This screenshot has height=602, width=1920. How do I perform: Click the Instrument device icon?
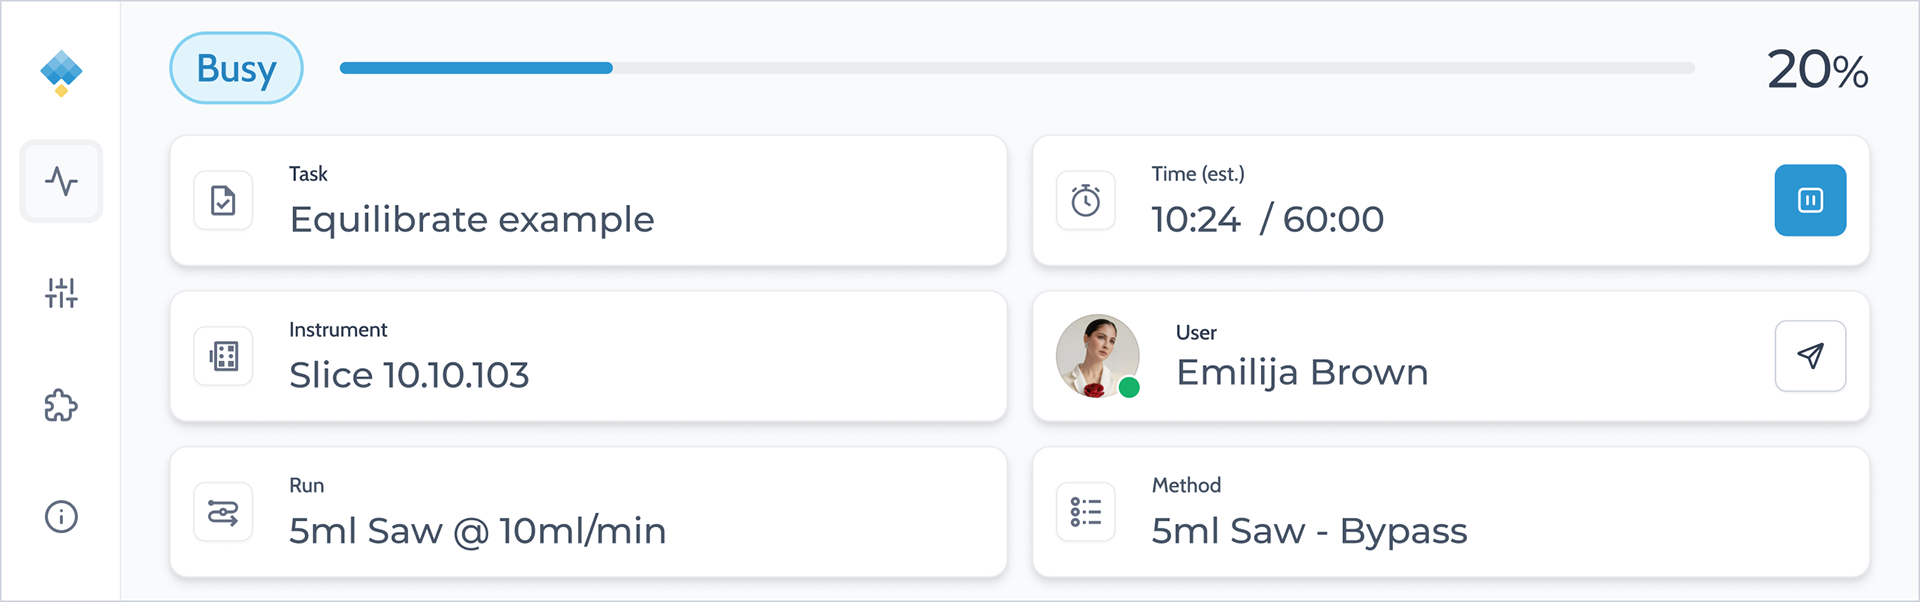coord(223,356)
